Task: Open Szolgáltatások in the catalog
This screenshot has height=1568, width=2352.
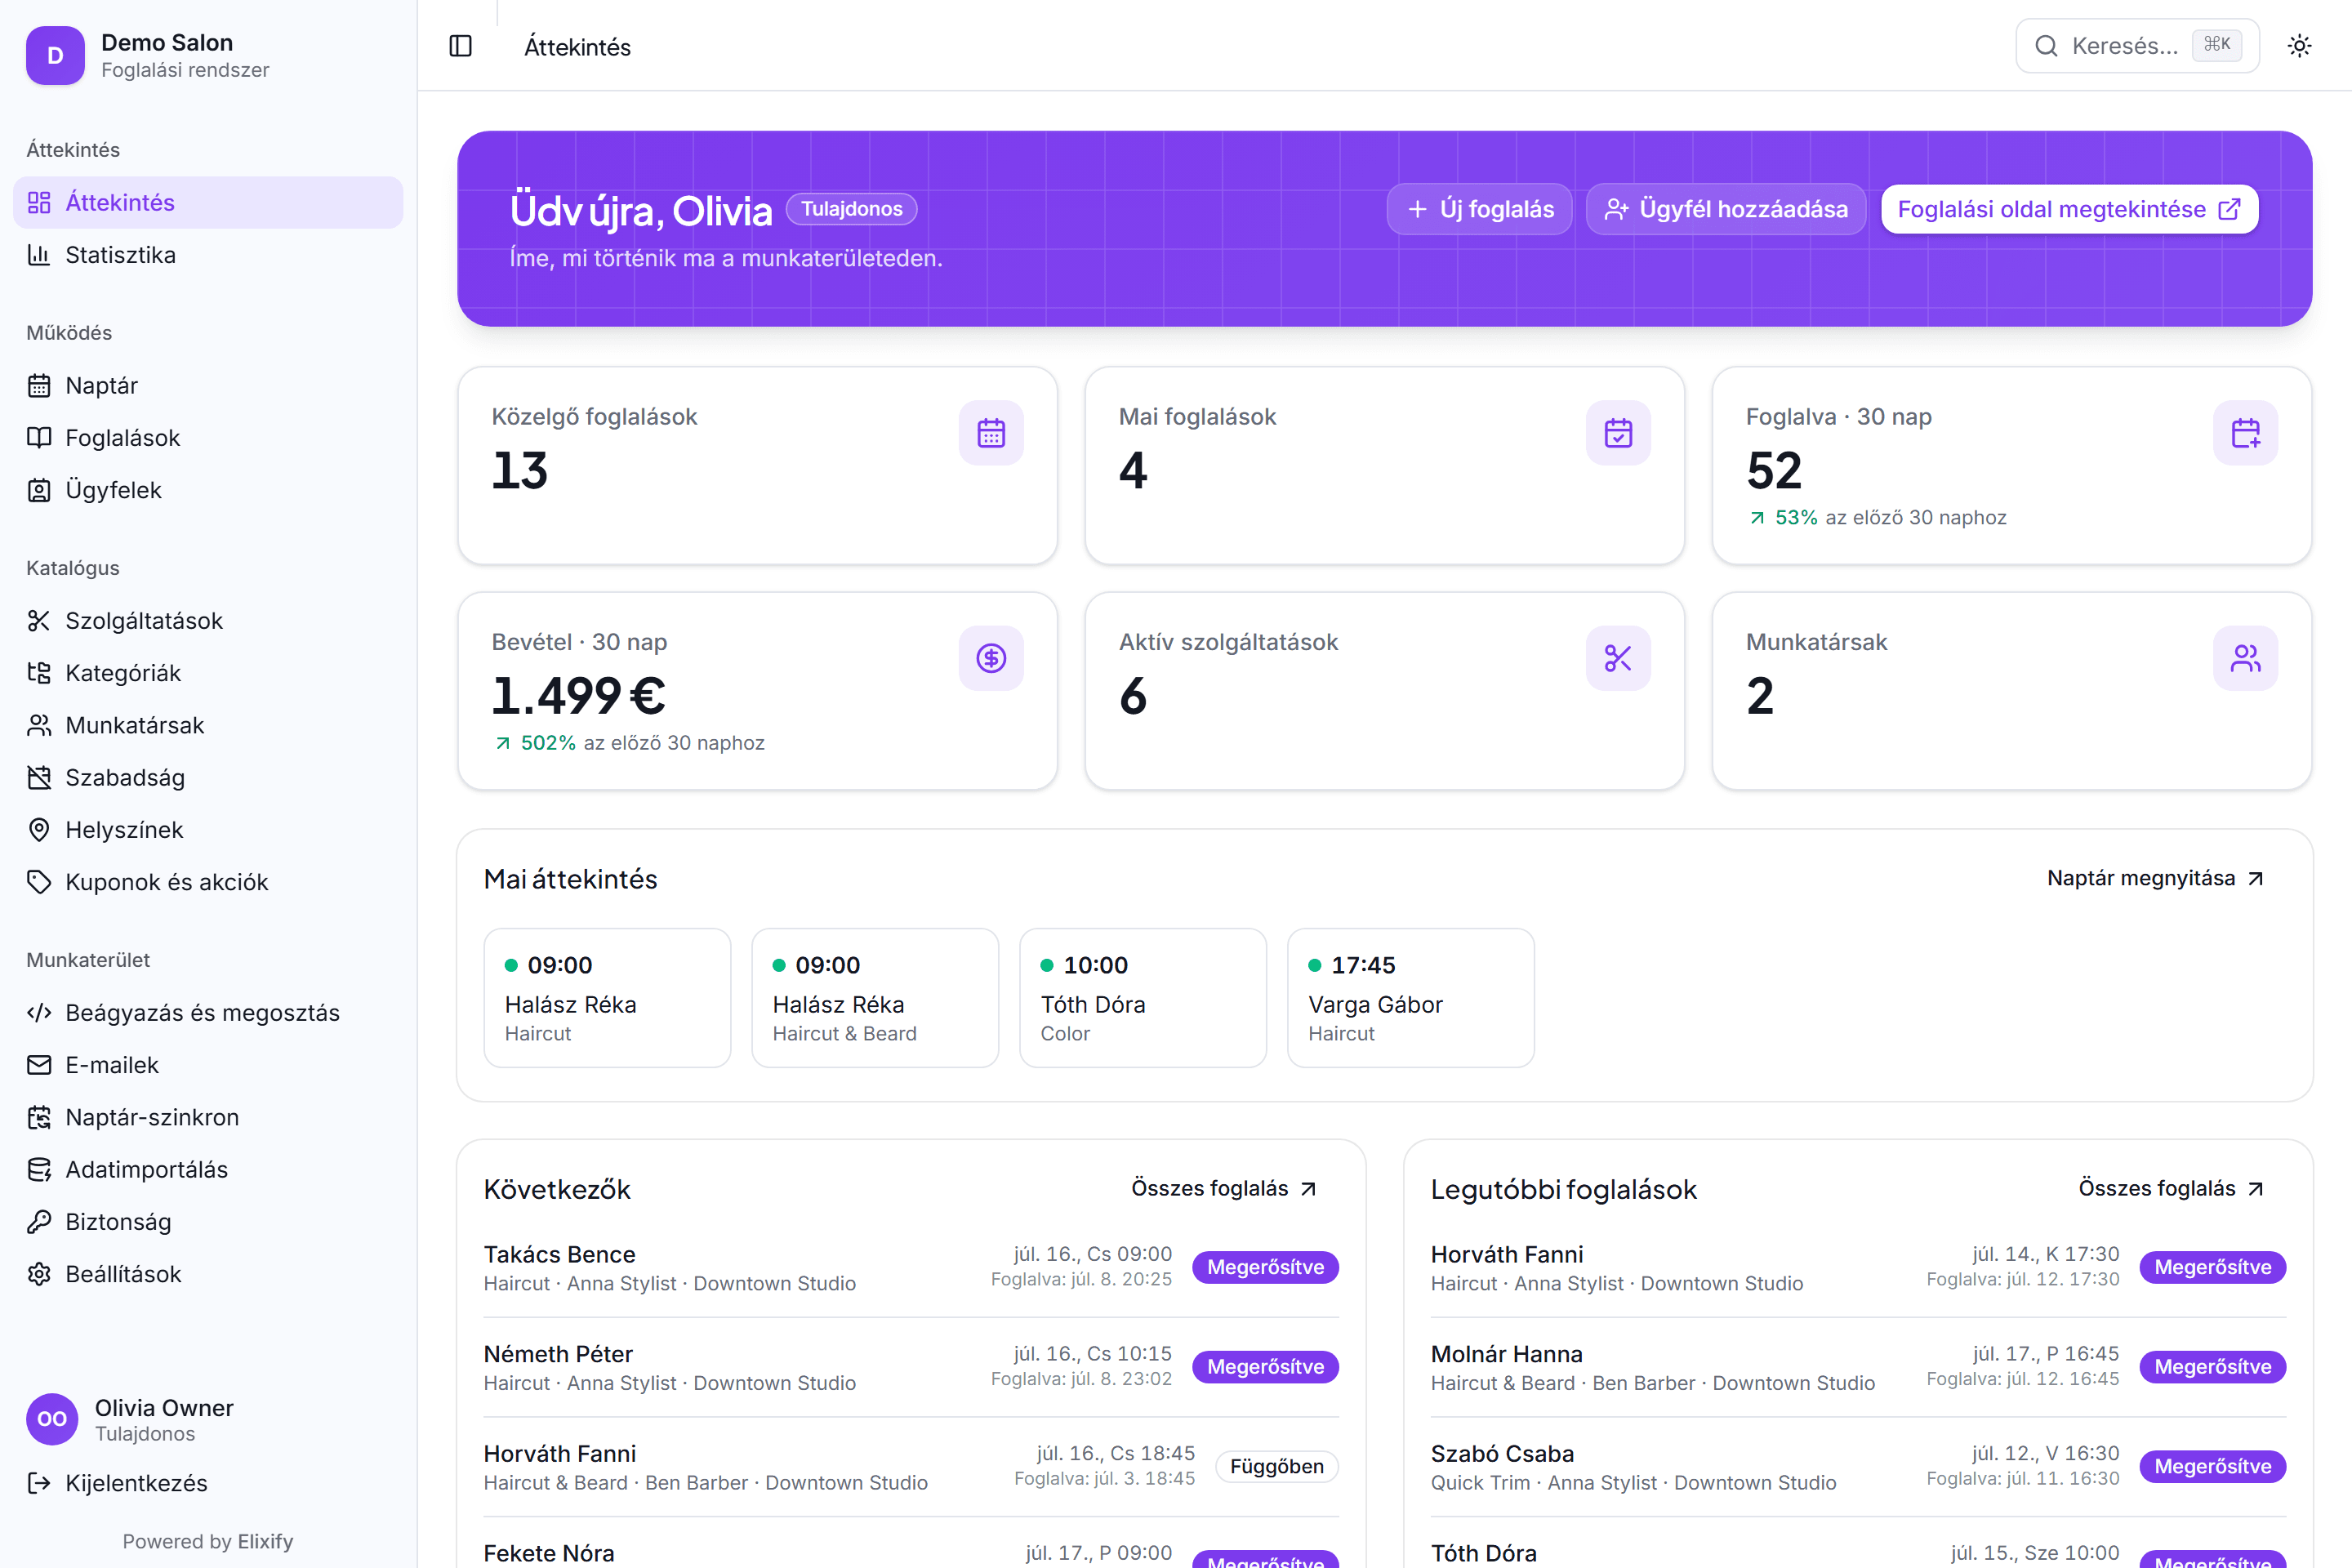Action: [208, 621]
